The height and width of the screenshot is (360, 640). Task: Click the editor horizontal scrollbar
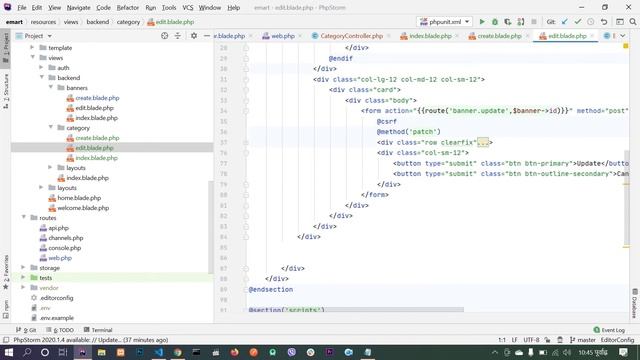355,309
